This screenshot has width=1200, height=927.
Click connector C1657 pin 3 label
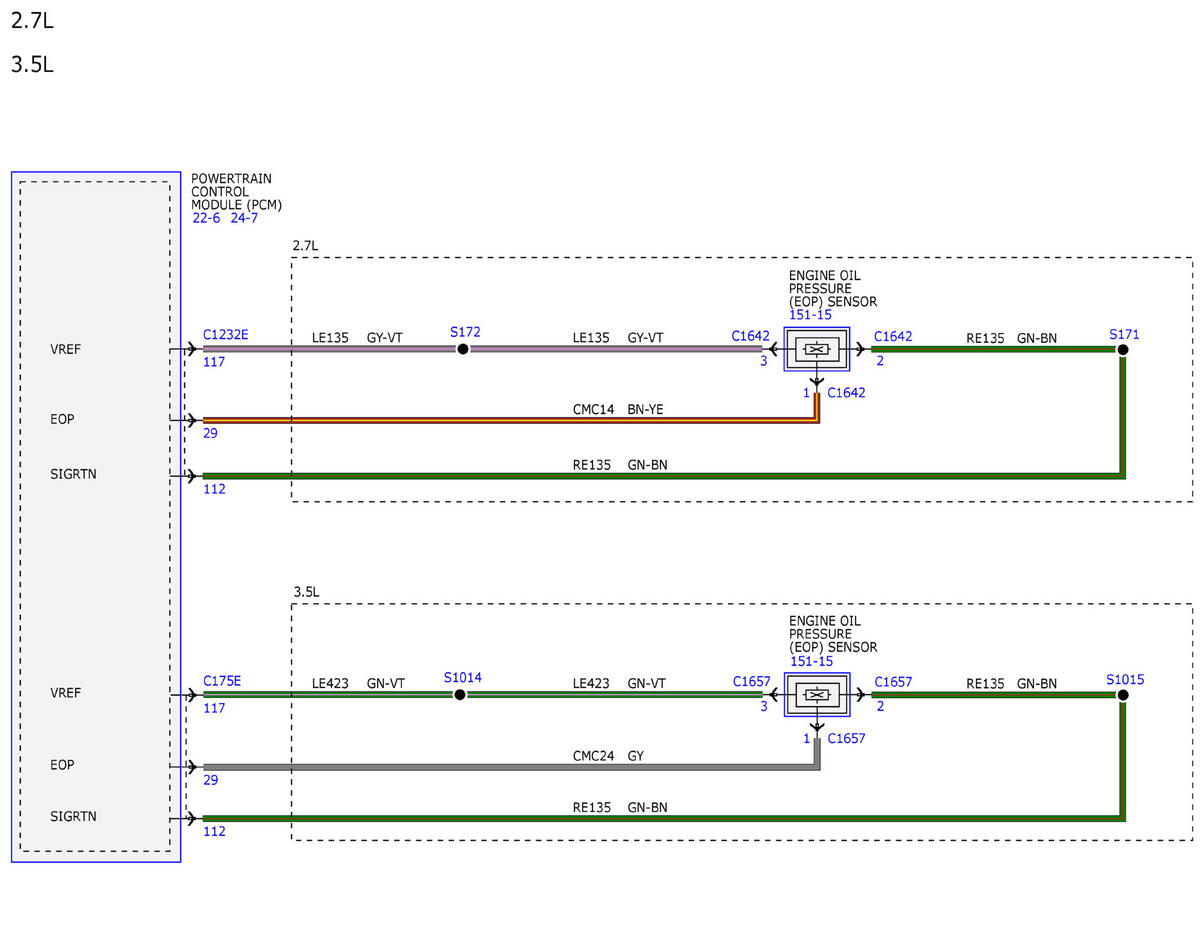[763, 707]
